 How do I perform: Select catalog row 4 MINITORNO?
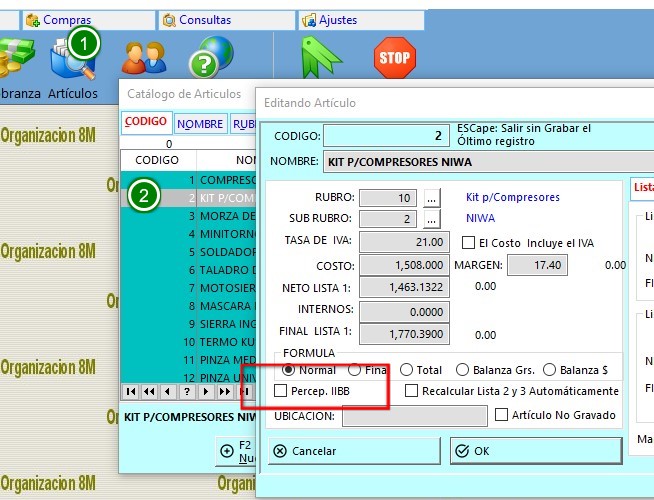189,234
